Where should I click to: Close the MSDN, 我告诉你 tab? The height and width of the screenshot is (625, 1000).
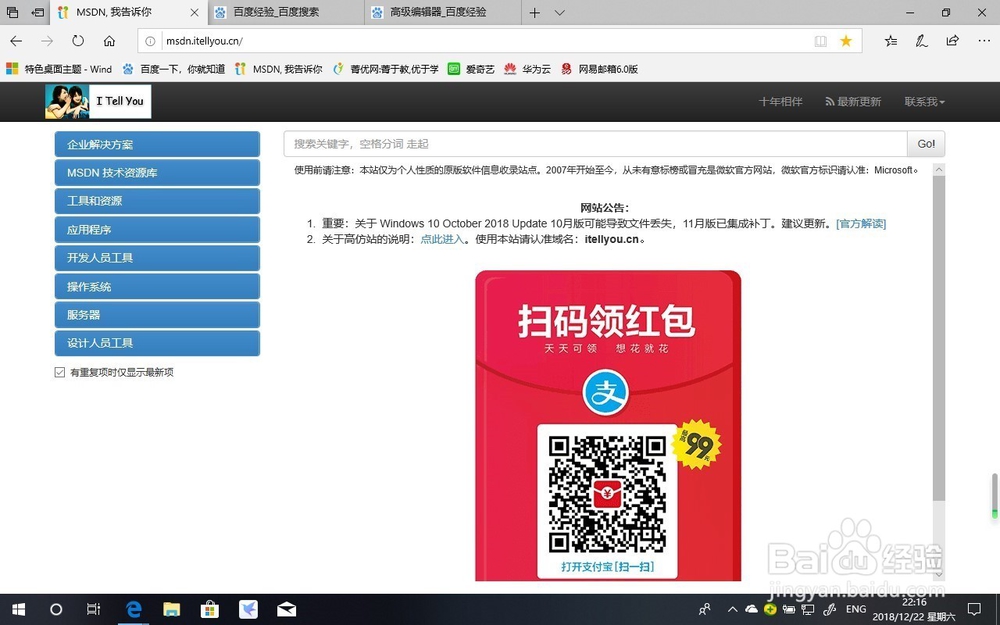pos(195,12)
